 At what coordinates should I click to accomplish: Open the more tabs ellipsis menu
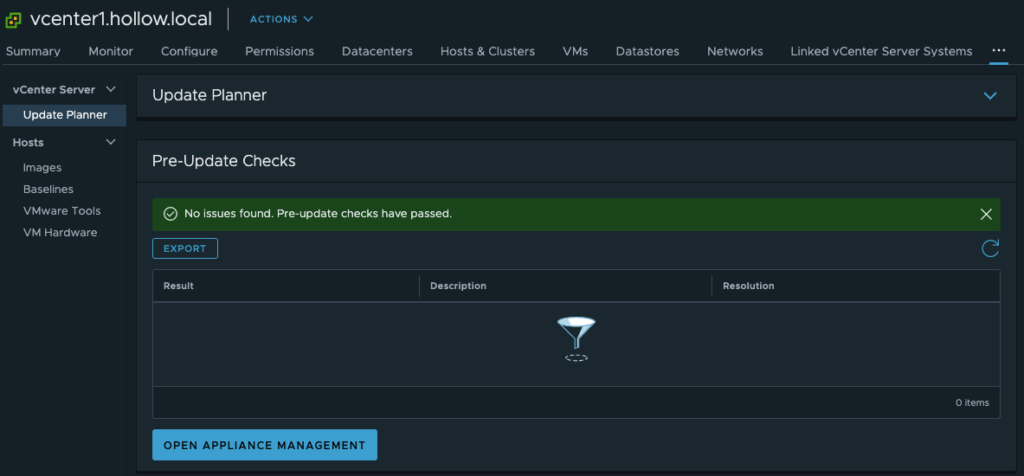click(x=998, y=51)
